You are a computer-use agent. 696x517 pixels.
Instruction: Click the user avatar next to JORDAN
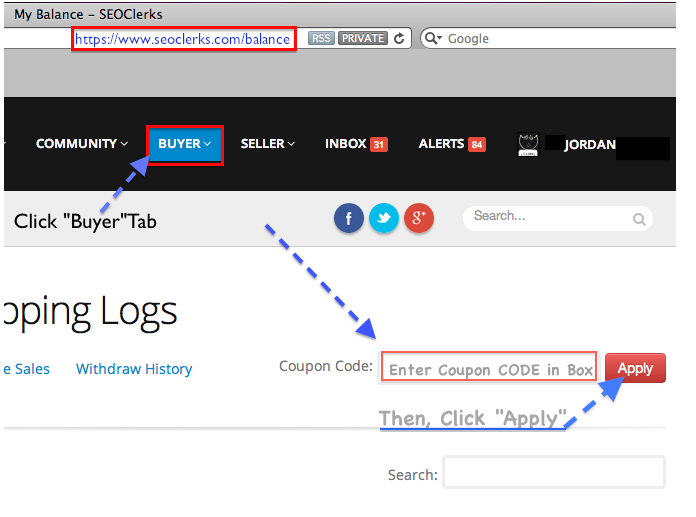(x=530, y=144)
